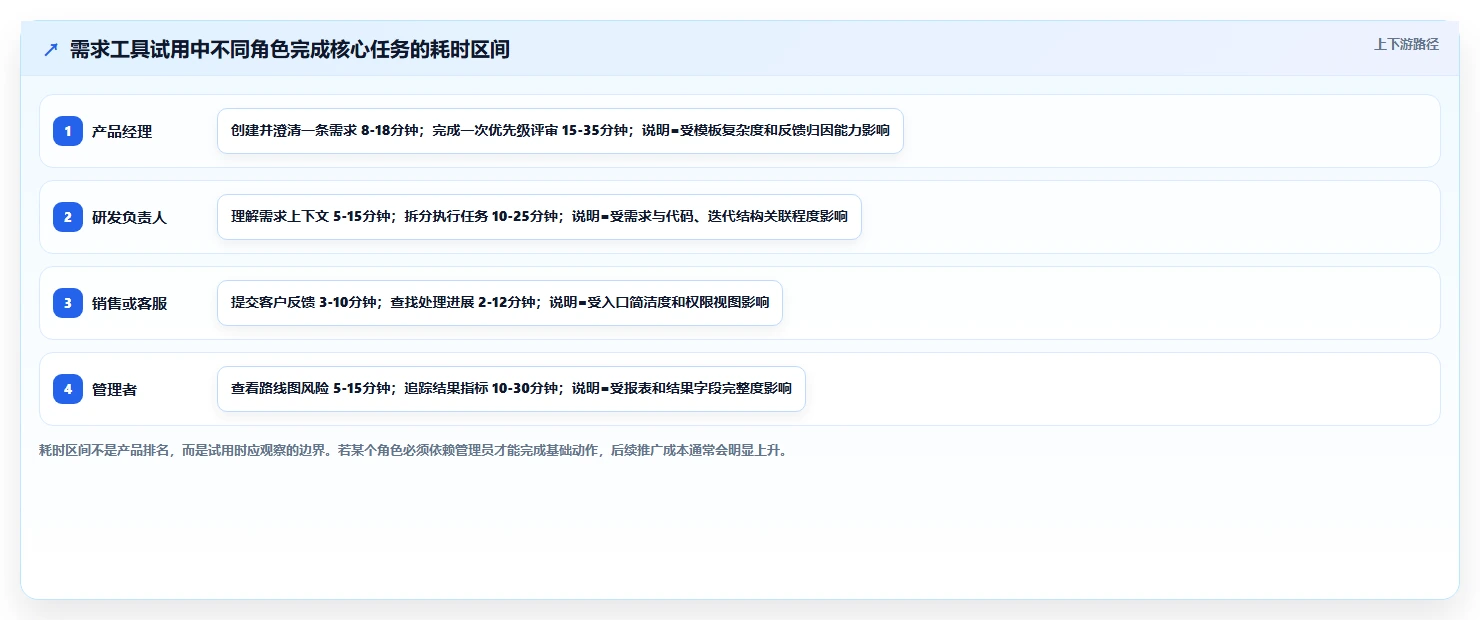1480x620 pixels.
Task: Click the 上下游路径 label in header
Action: [x=1406, y=44]
